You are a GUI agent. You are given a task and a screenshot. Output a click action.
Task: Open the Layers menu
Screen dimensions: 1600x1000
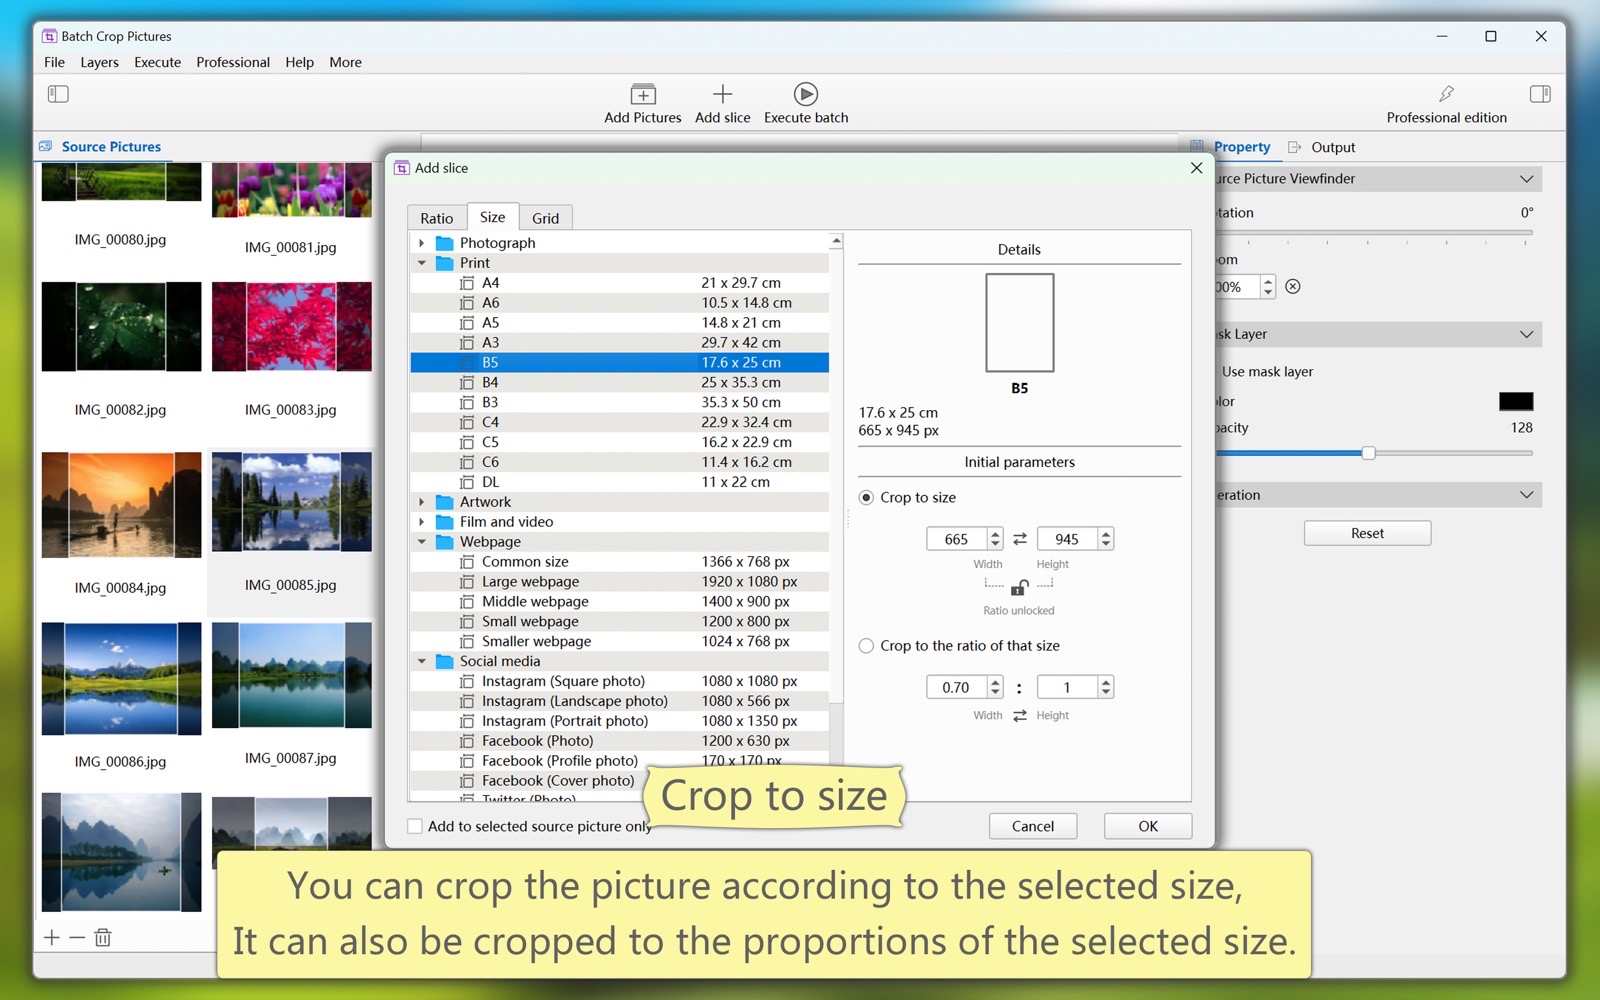[x=99, y=62]
